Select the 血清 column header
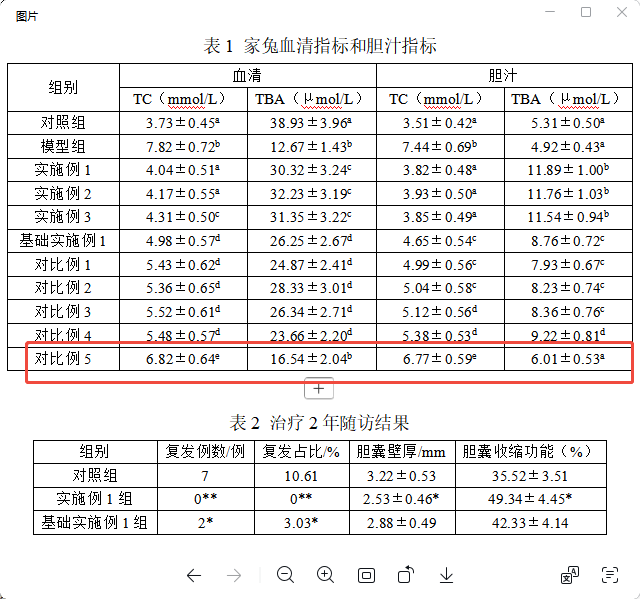Screen dimensions: 640x599 (247, 75)
